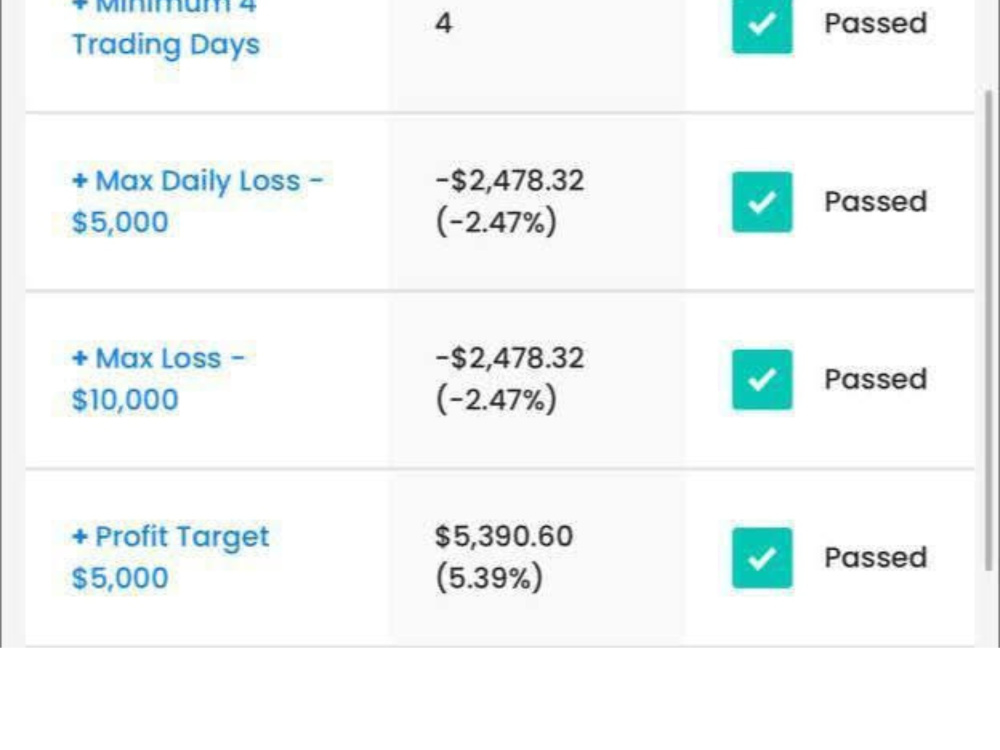The width and height of the screenshot is (1000, 750).
Task: Toggle the Max Daily Loss green checkbox
Action: [762, 202]
